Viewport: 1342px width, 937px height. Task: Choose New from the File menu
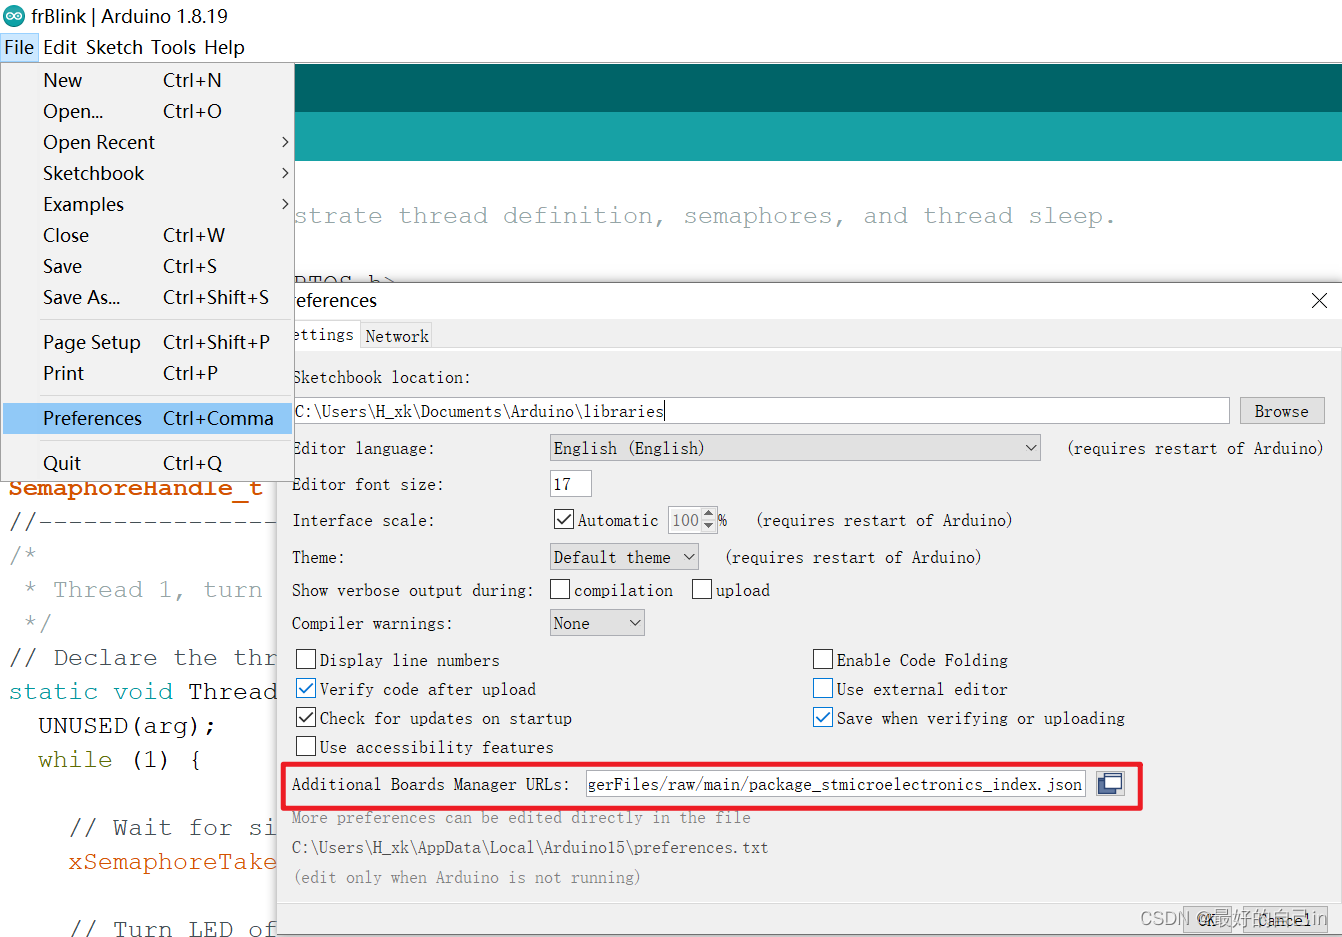(147, 80)
